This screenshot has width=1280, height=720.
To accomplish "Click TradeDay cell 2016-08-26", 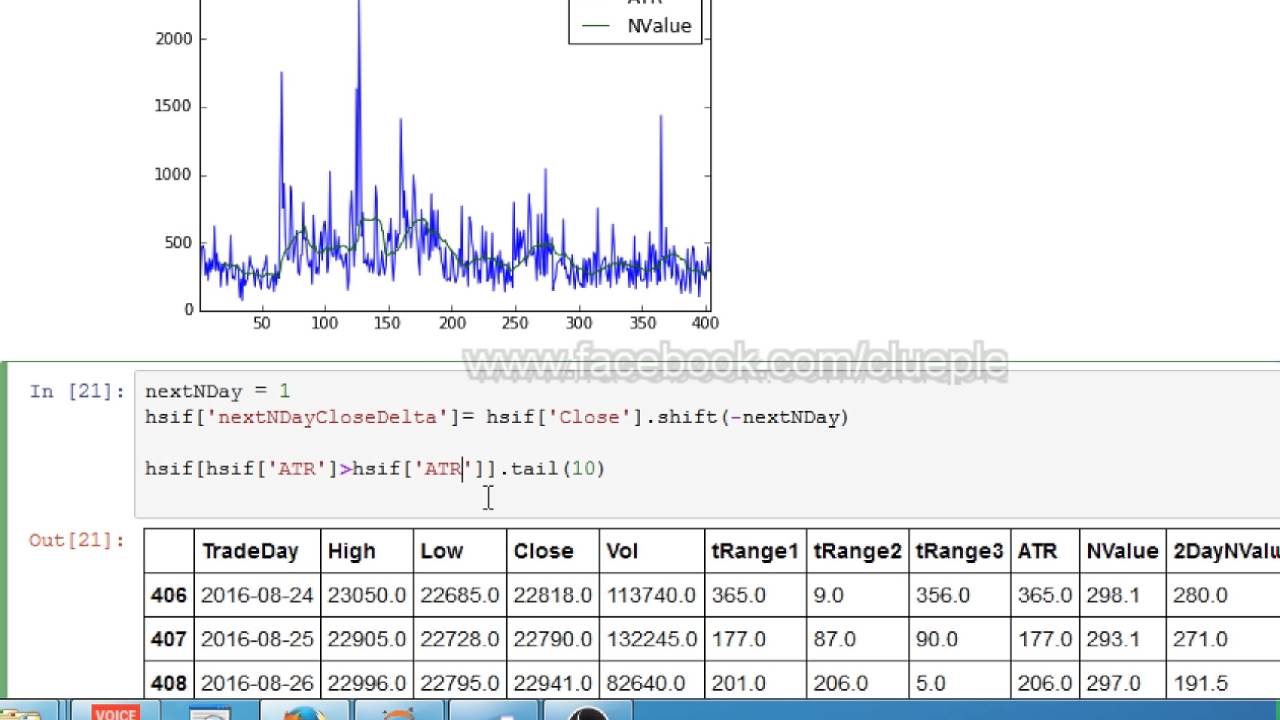I will coord(257,683).
